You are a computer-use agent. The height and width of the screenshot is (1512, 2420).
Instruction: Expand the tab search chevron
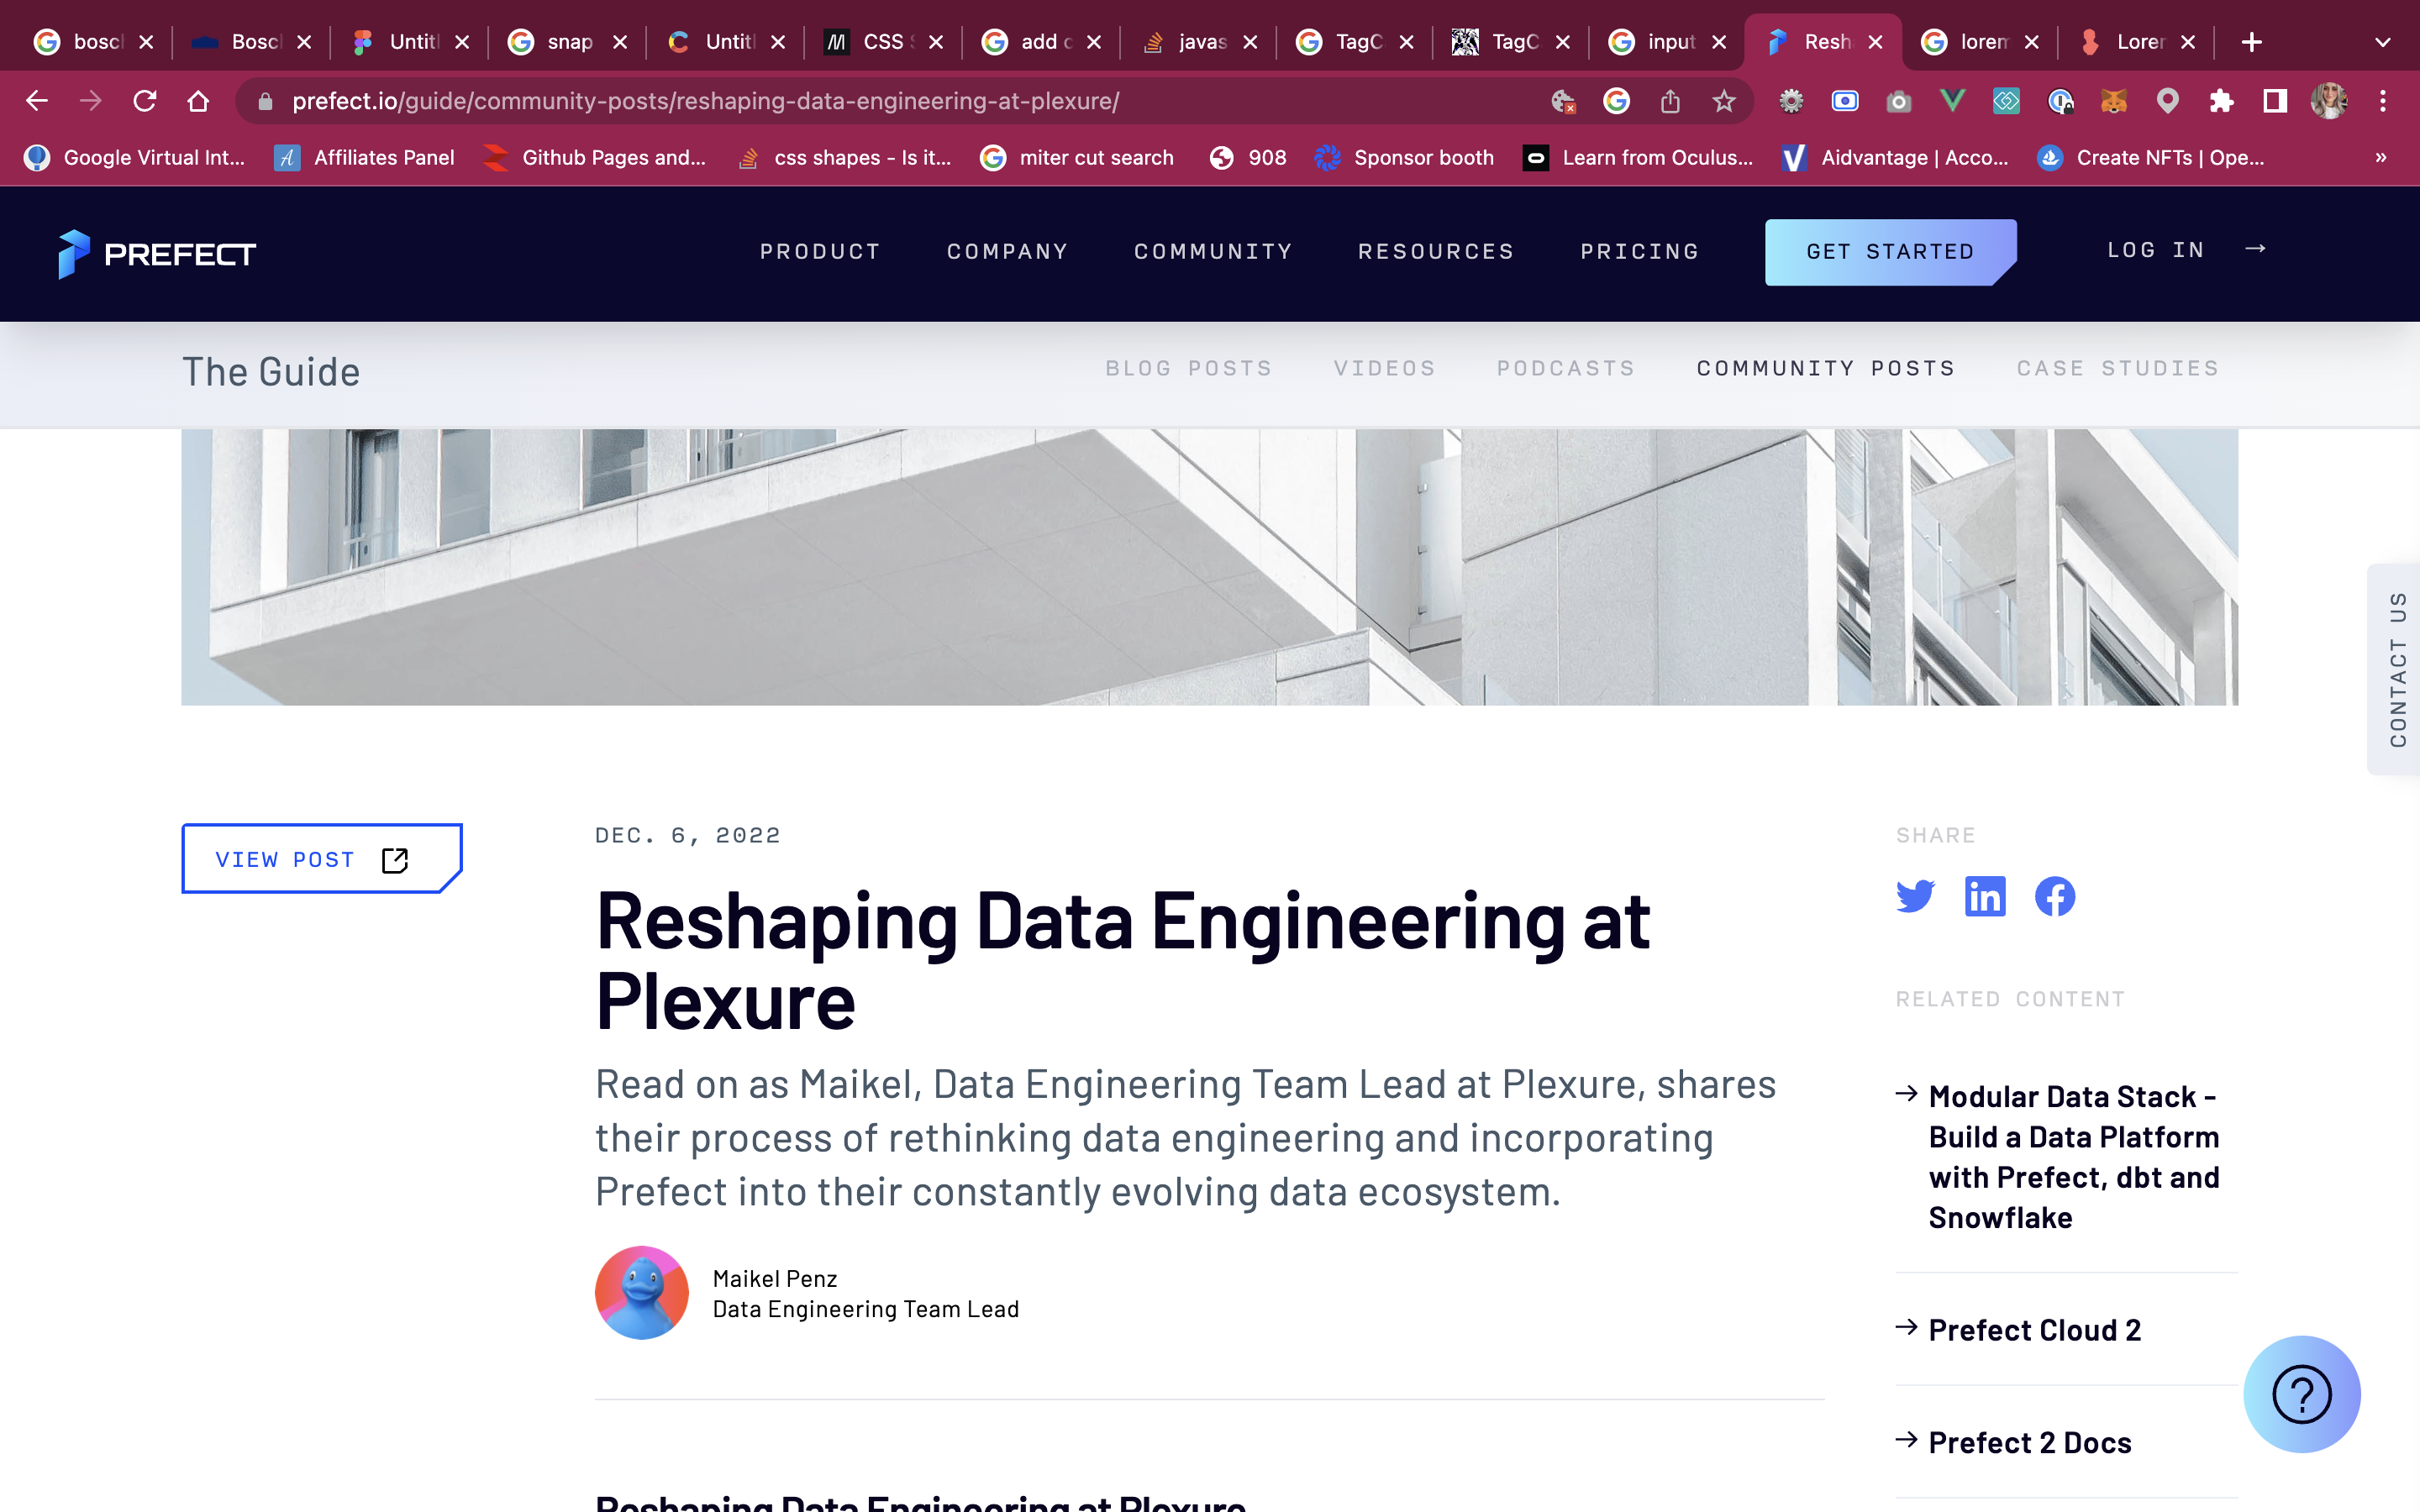2383,42
